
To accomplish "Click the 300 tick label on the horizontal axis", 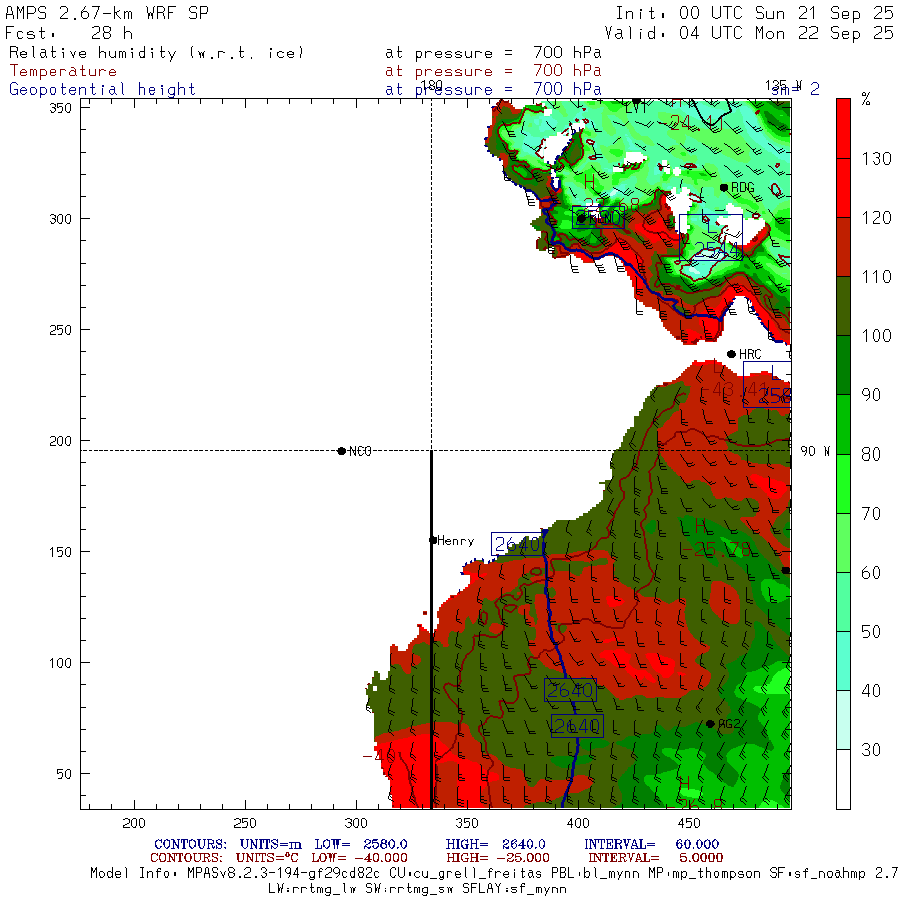I will click(356, 824).
